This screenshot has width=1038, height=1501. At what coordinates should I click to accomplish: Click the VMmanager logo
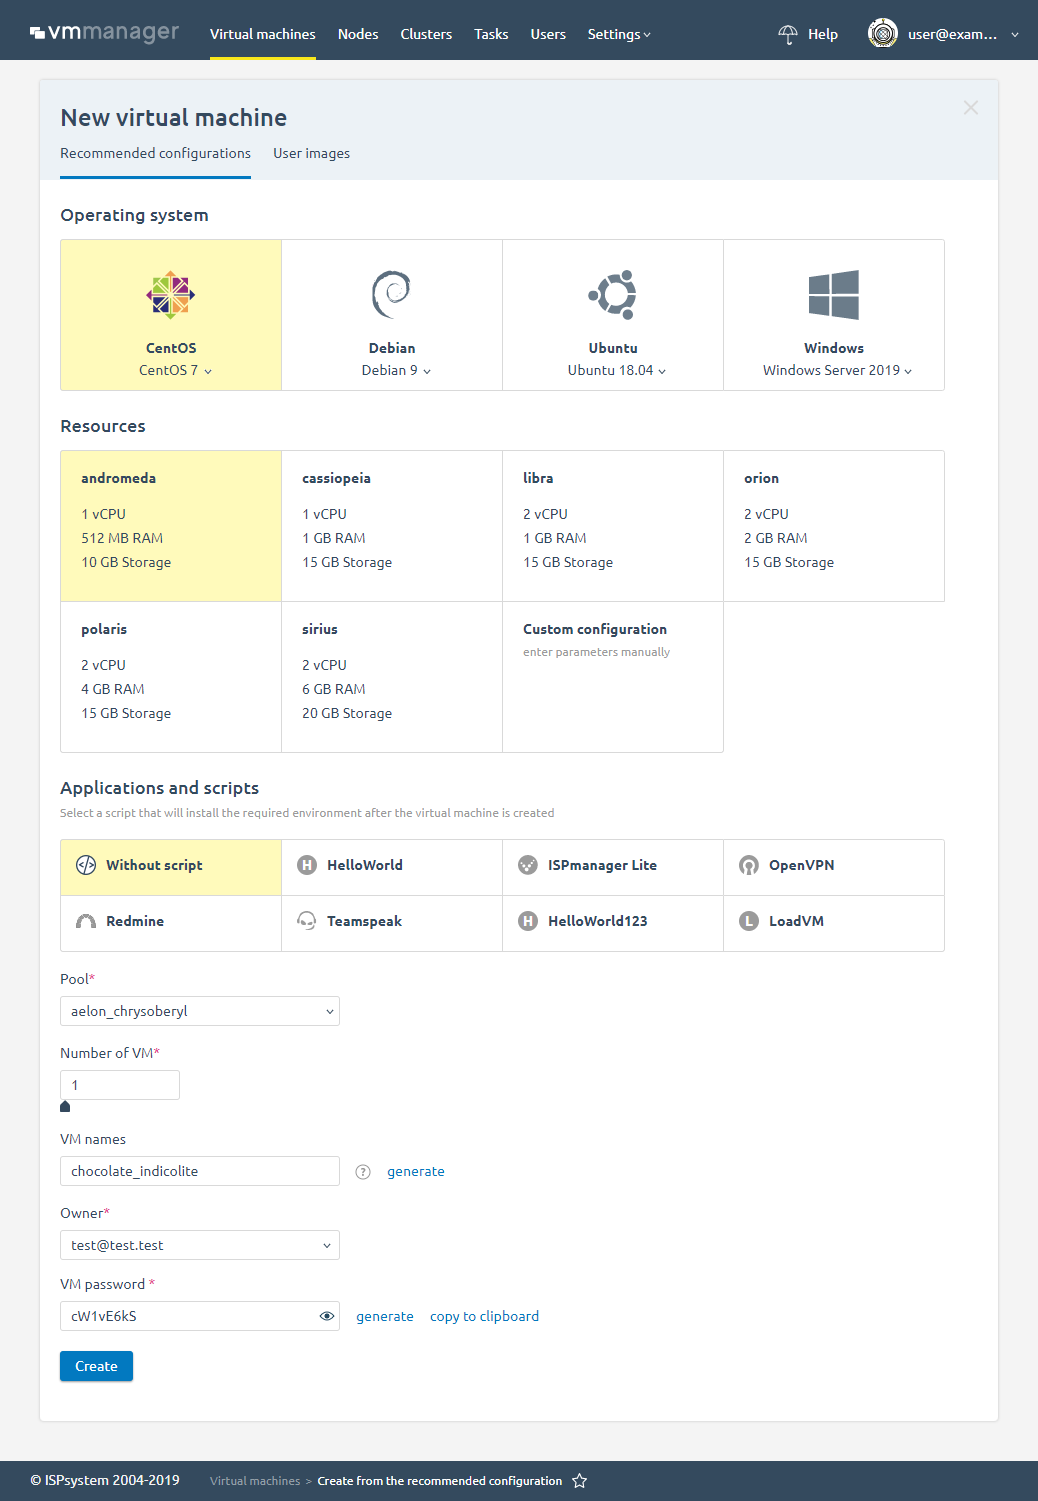click(x=104, y=32)
